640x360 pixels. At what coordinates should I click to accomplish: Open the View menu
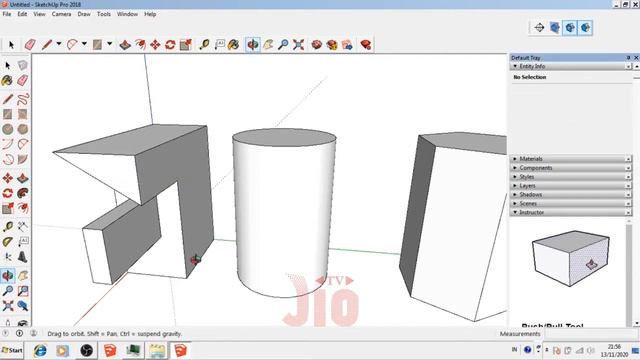(39, 14)
